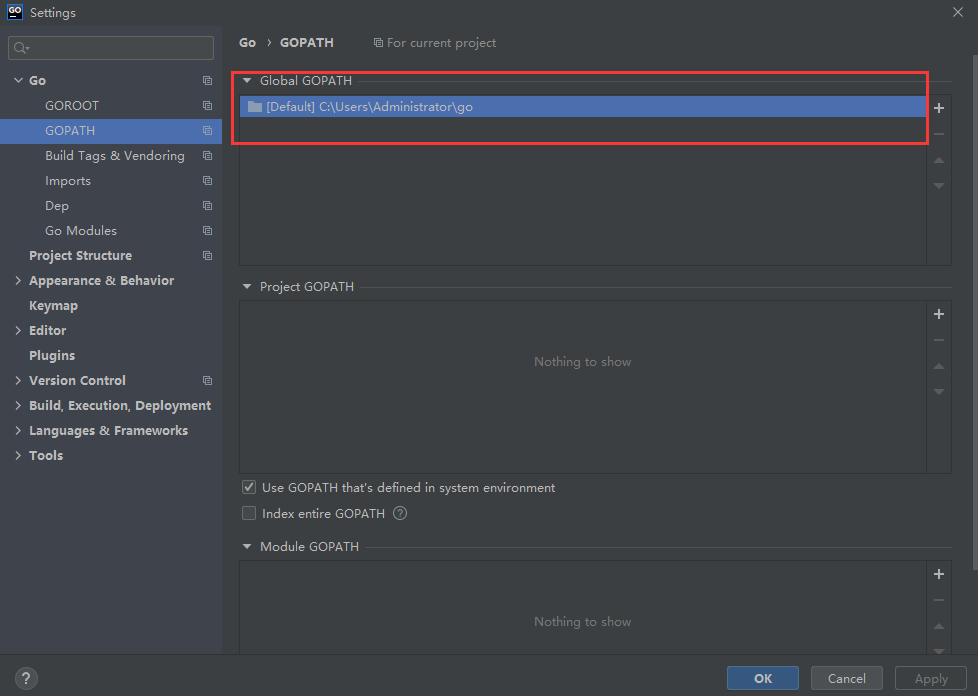Click the move-up arrow for Module GOPATH
The width and height of the screenshot is (978, 696).
tap(939, 626)
